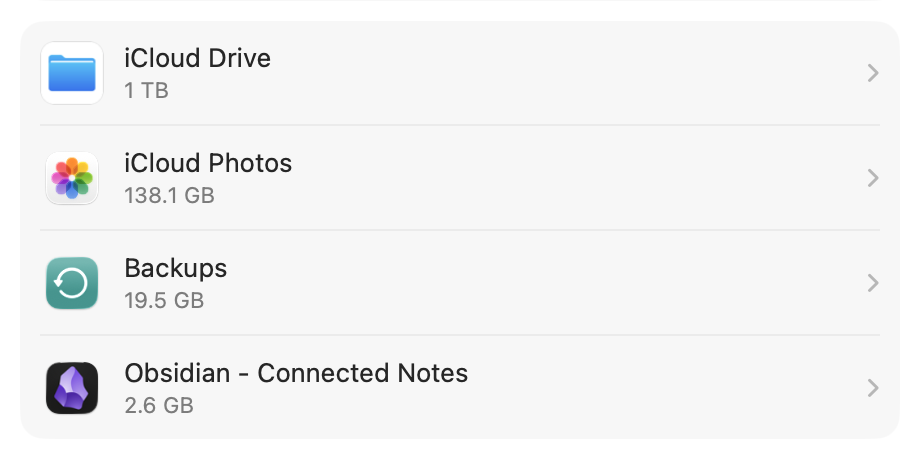Click the "19.5 GB" size under Backups
Viewport: 924px width, 458px height.
tap(164, 300)
